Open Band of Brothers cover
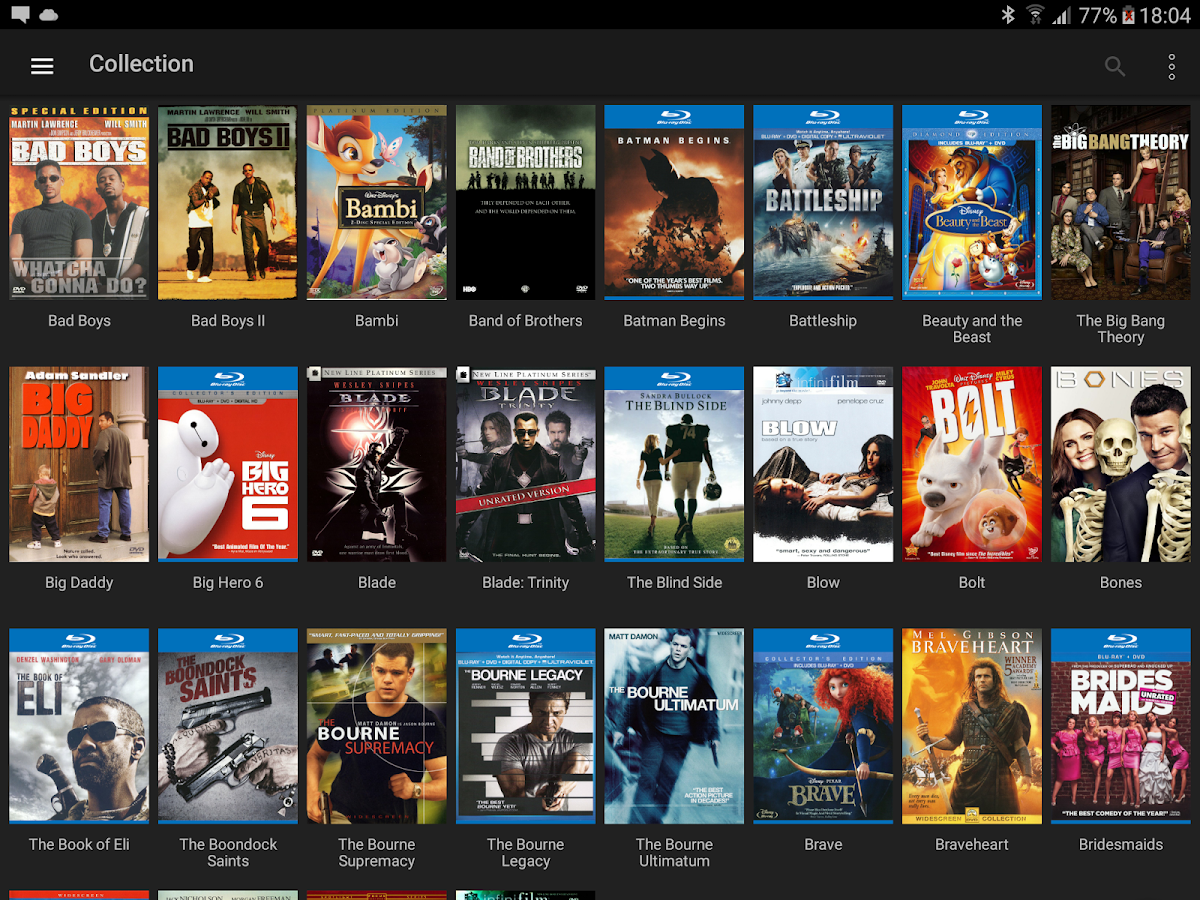1200x900 pixels. click(526, 202)
